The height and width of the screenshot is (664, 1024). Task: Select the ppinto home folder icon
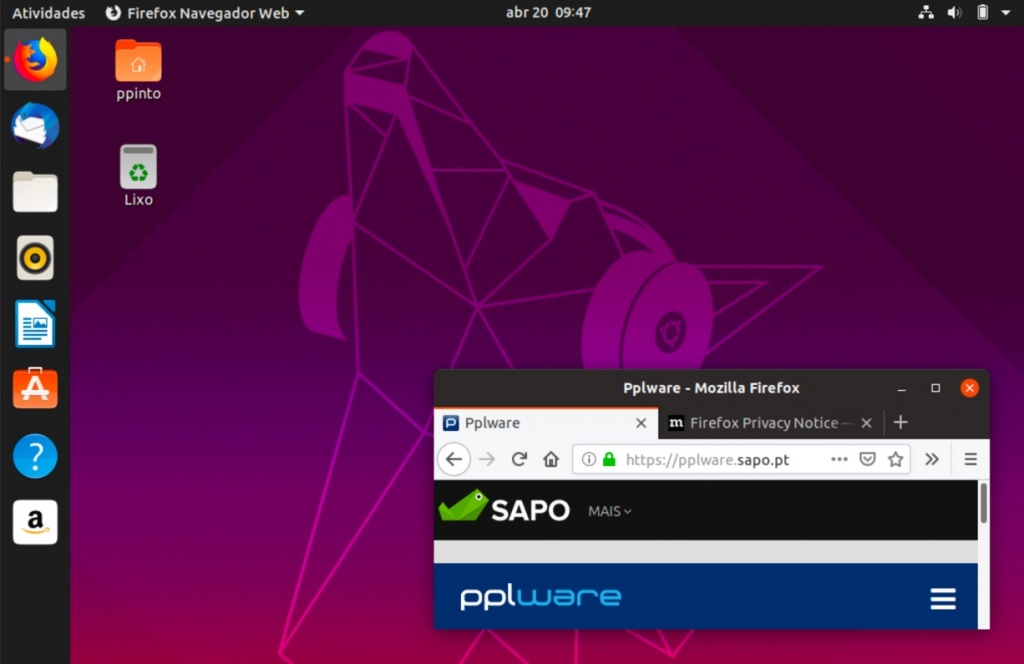point(138,70)
